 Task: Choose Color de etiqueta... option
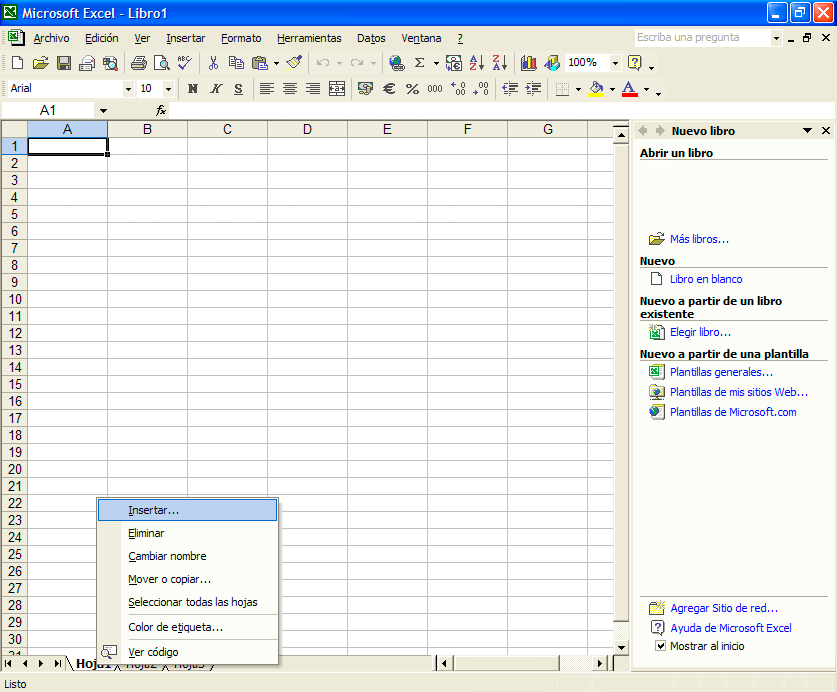pos(187,627)
